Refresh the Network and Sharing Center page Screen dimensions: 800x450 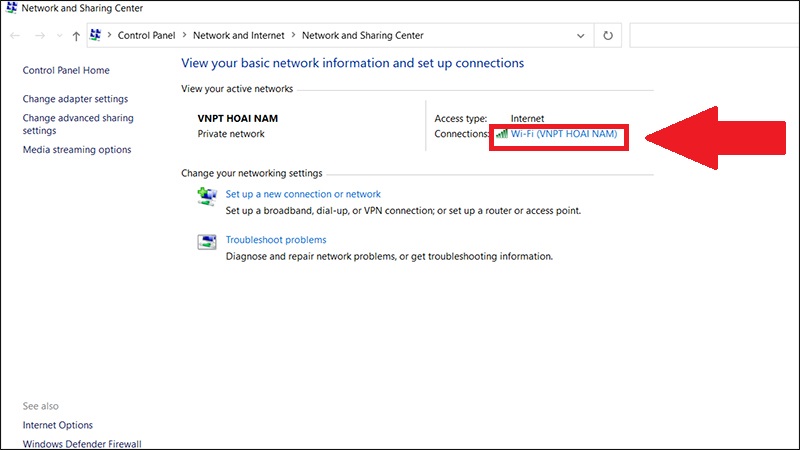(x=608, y=36)
